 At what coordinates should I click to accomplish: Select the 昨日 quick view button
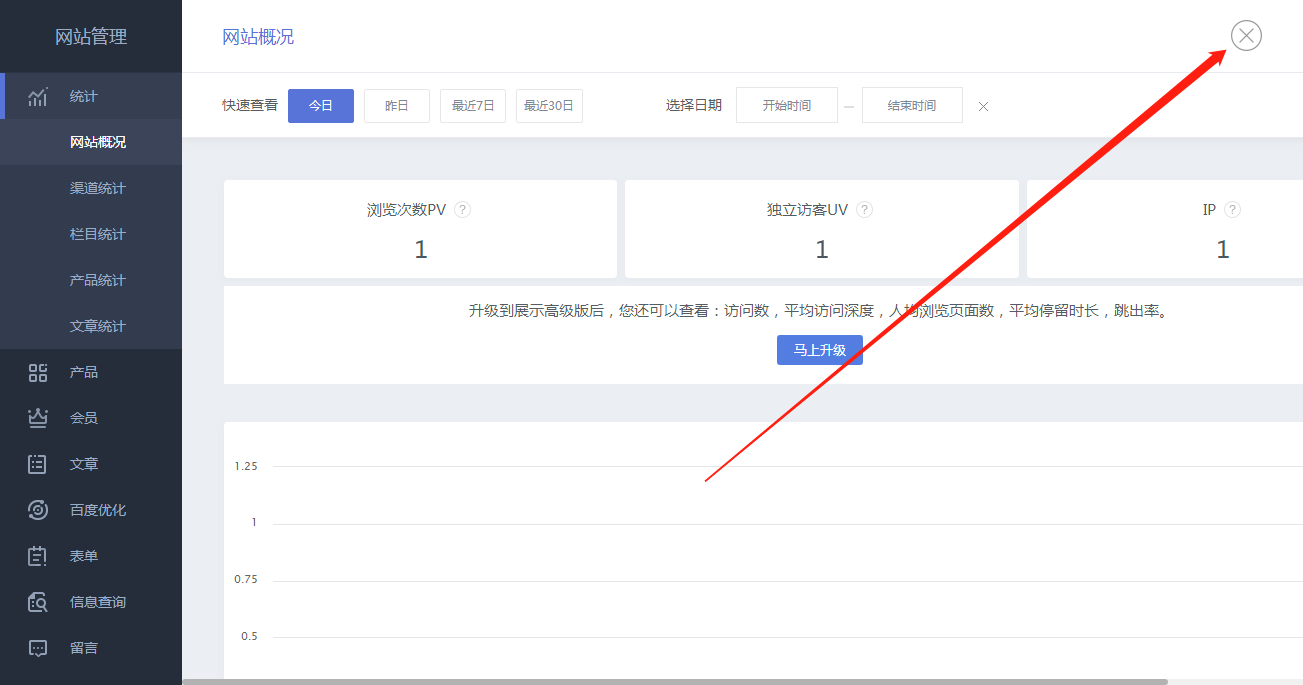click(397, 105)
